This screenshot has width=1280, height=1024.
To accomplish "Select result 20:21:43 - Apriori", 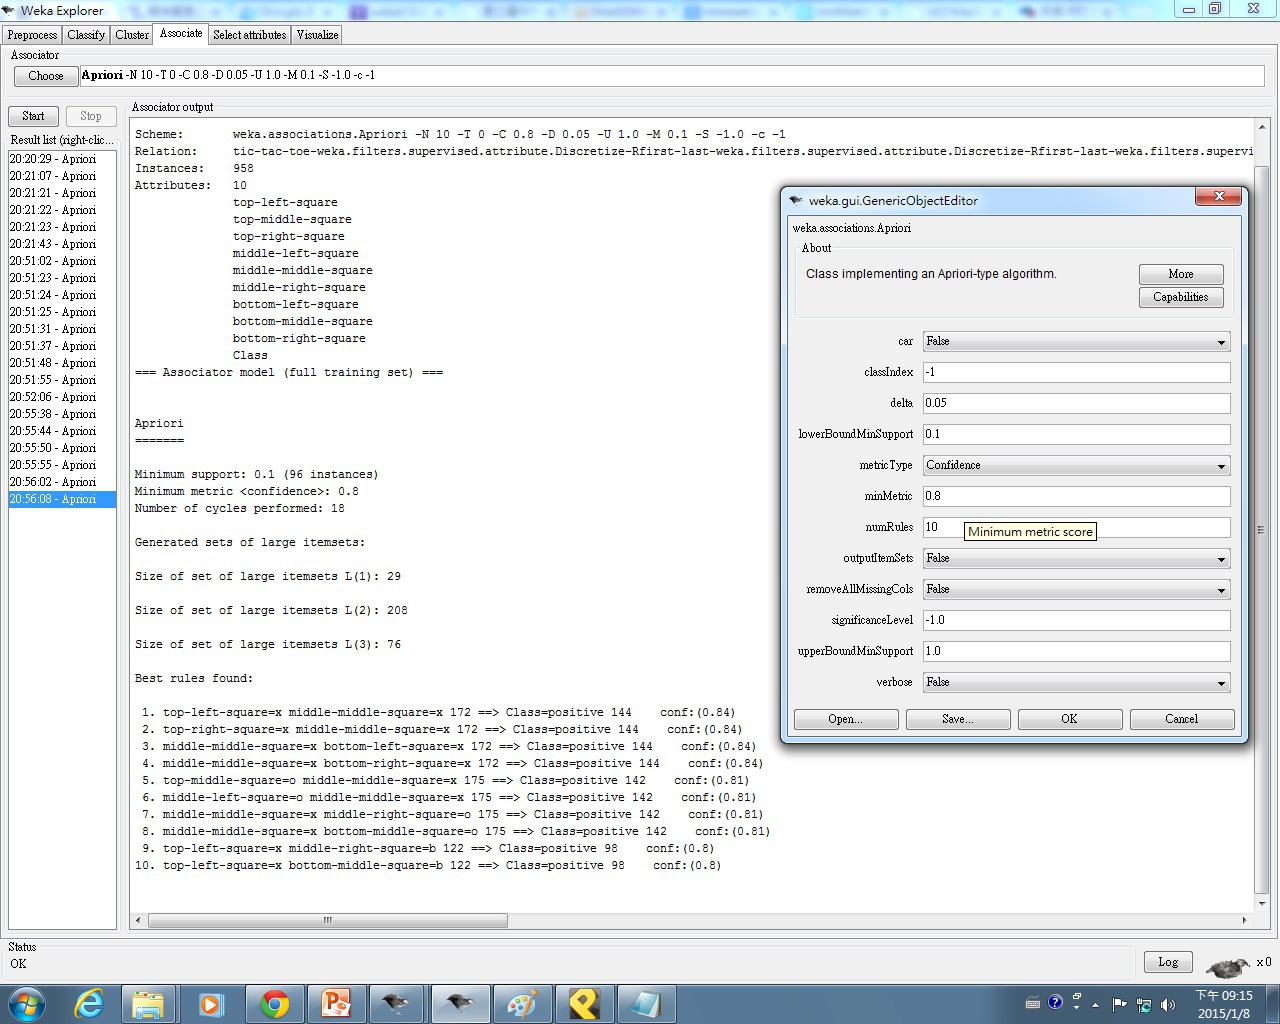I will point(62,244).
